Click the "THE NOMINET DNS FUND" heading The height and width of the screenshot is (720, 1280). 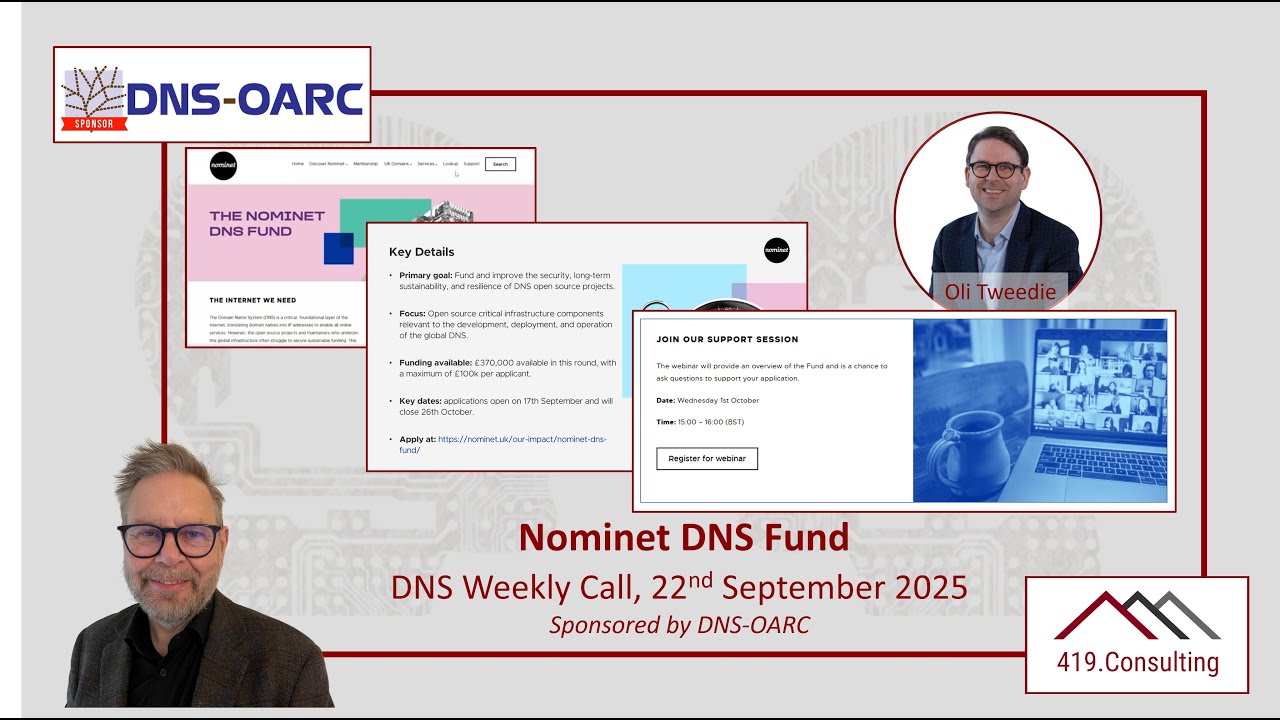pos(267,223)
